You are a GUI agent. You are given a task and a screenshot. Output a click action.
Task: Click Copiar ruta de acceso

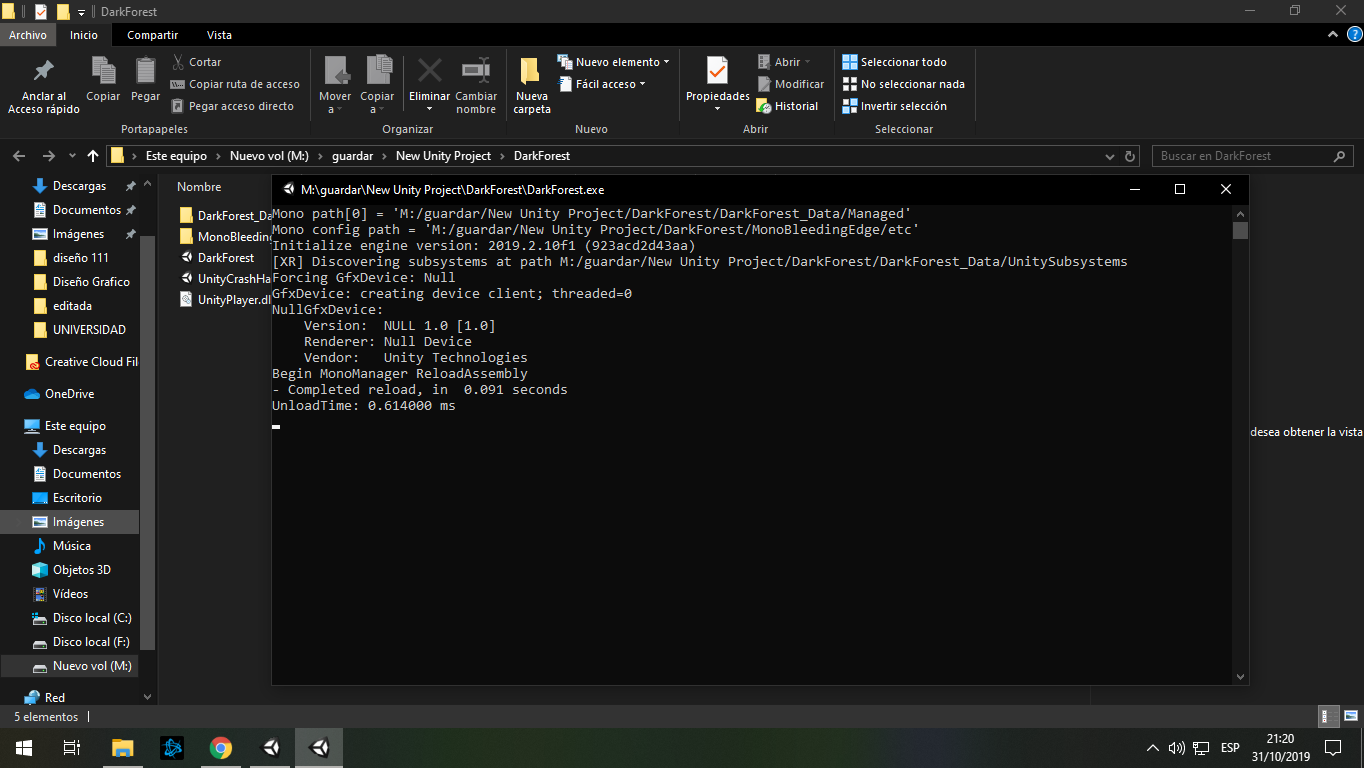235,84
